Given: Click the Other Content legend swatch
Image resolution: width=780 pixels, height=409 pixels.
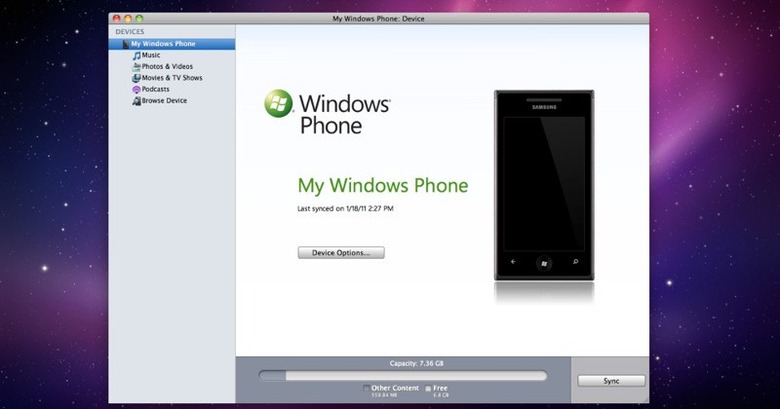Looking at the screenshot, I should tap(367, 388).
